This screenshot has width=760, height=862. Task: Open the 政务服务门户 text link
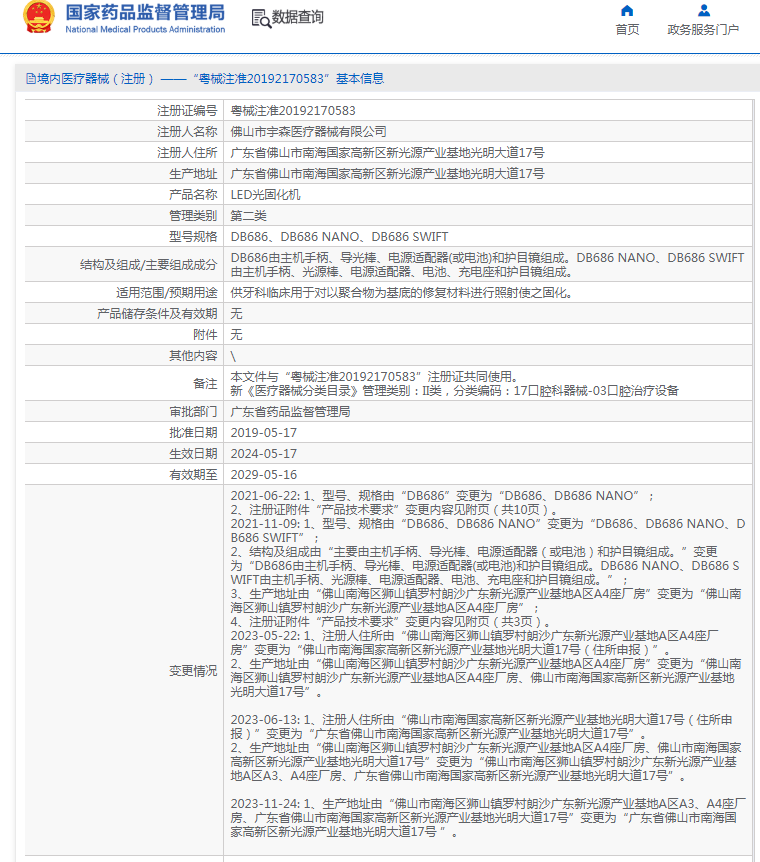point(703,30)
